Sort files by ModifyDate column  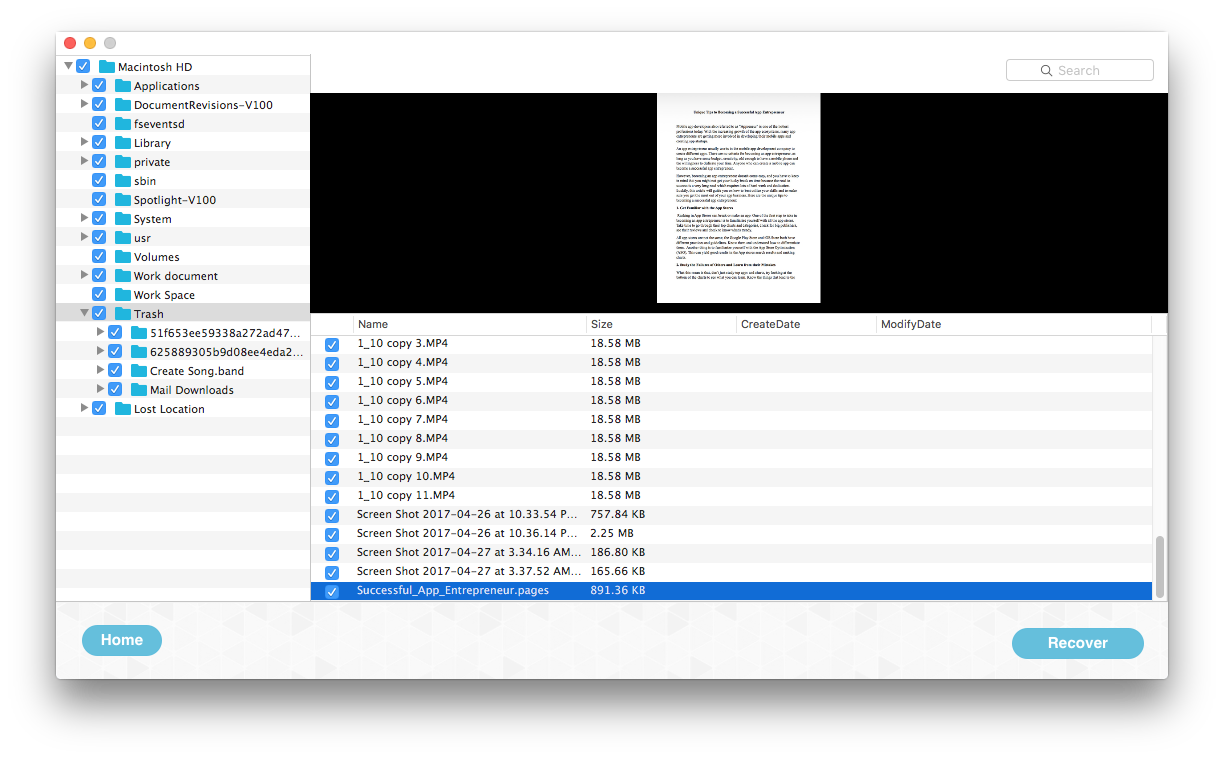1014,324
